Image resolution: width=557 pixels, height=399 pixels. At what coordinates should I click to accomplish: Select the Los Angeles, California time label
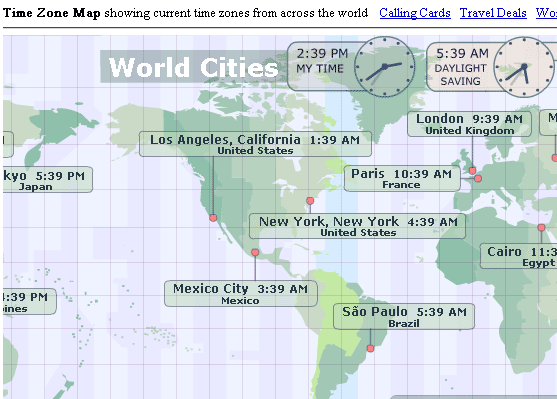(x=255, y=144)
